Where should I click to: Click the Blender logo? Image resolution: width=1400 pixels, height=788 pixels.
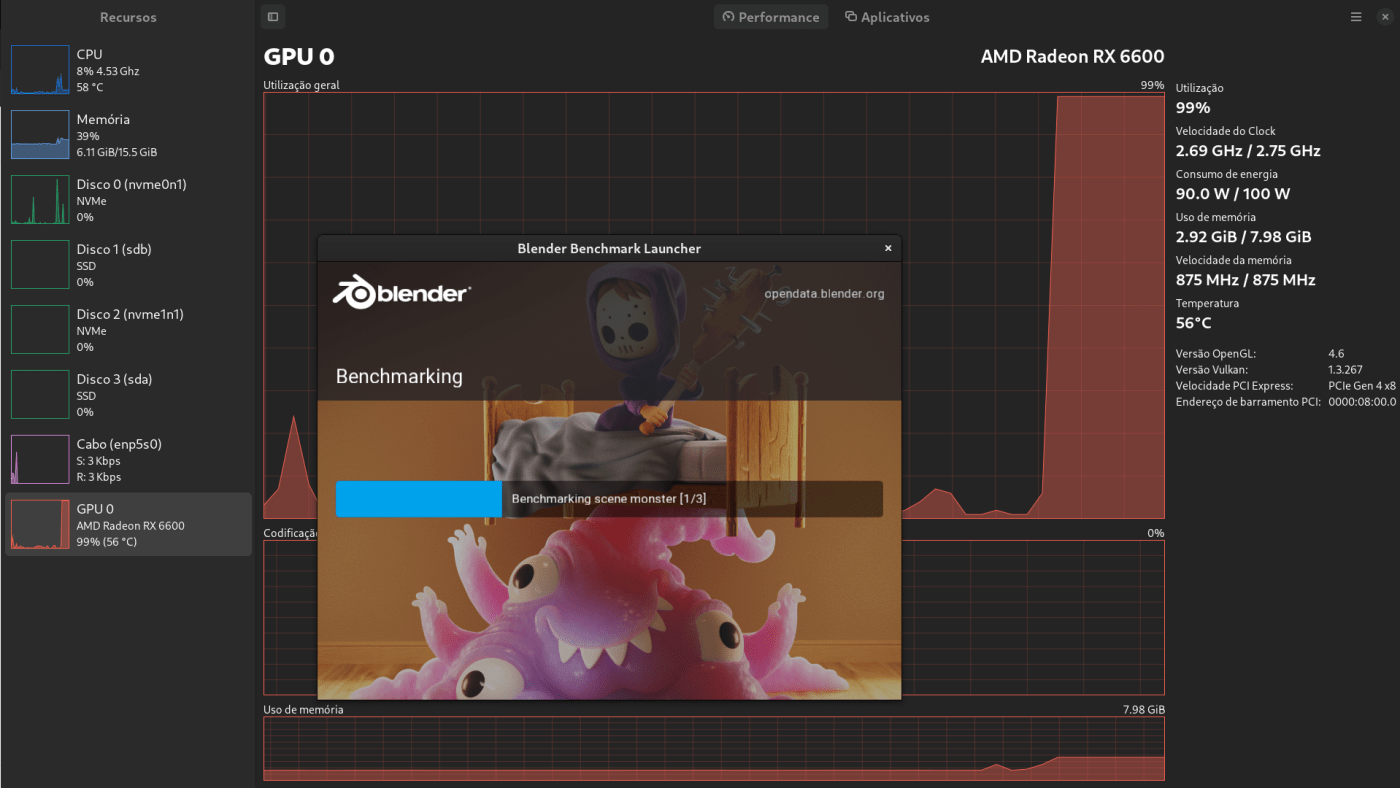click(401, 294)
